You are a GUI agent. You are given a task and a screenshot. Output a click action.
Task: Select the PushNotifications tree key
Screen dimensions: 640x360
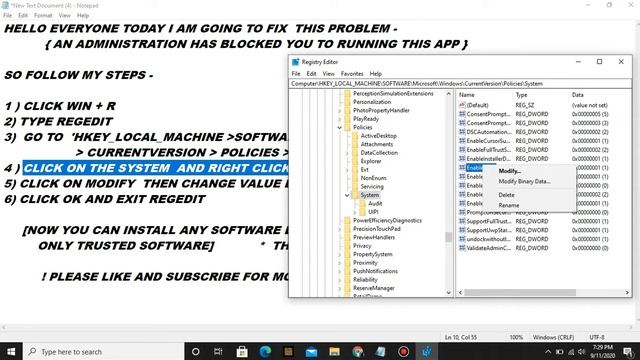pos(375,271)
